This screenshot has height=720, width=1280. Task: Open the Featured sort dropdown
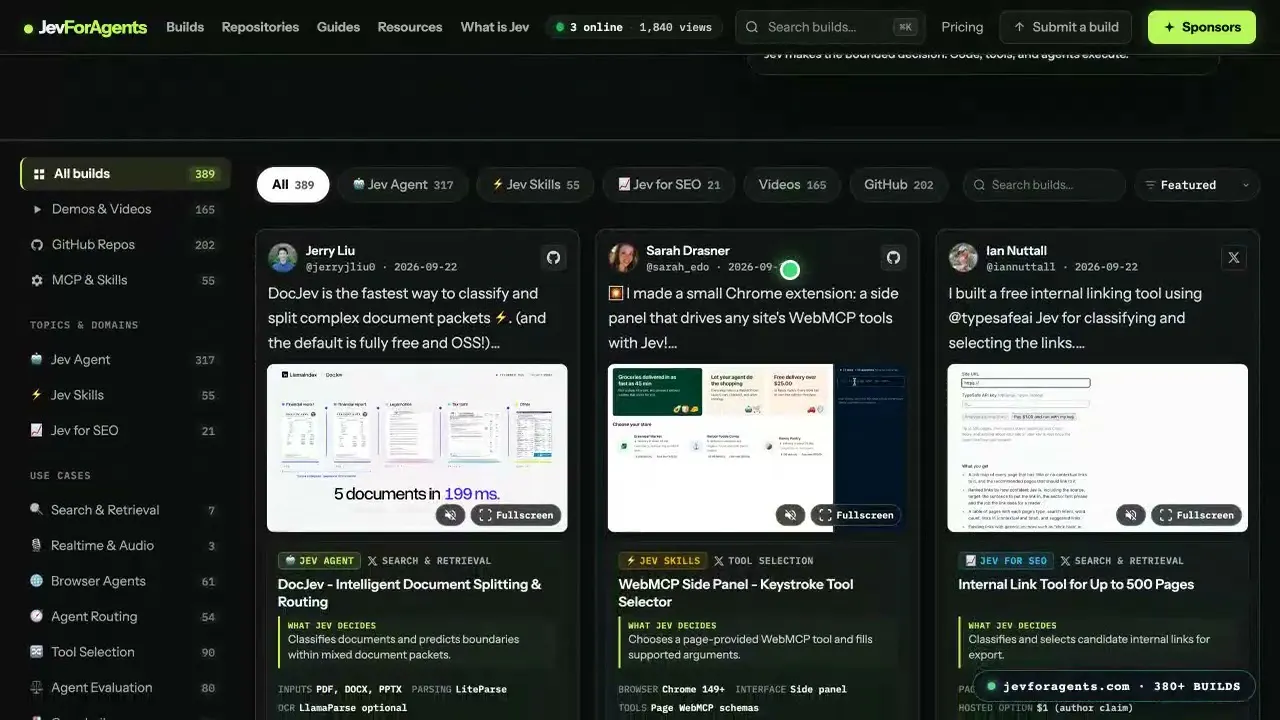click(1197, 185)
